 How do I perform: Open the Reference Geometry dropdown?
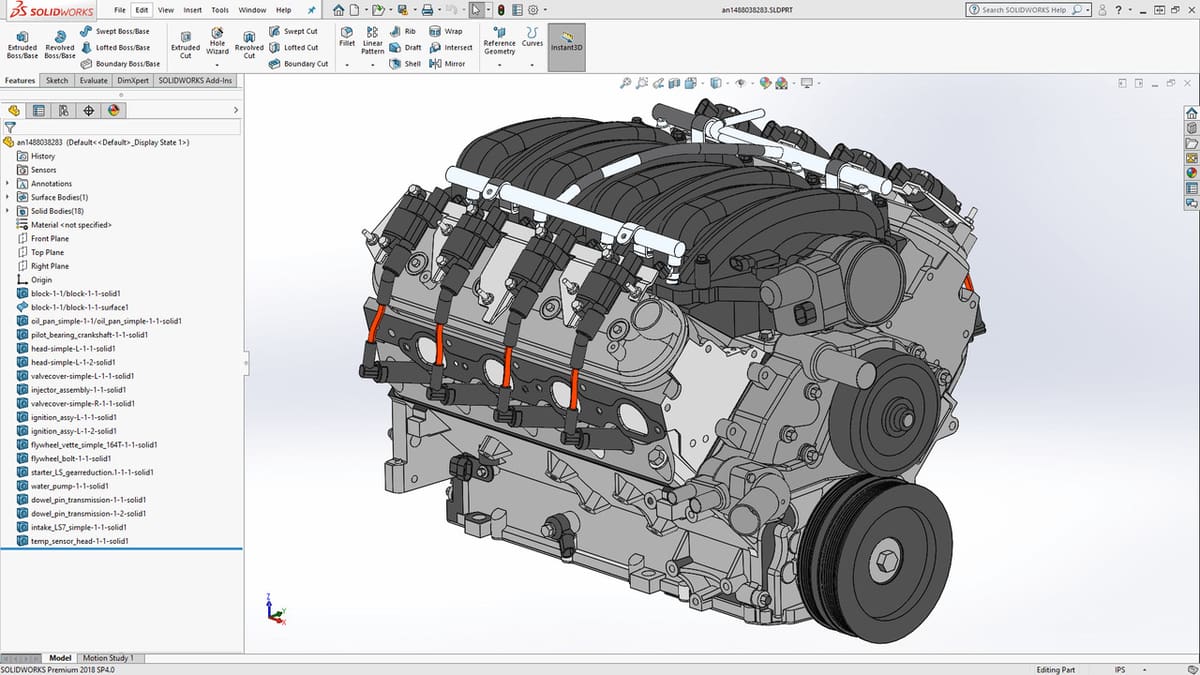(499, 64)
